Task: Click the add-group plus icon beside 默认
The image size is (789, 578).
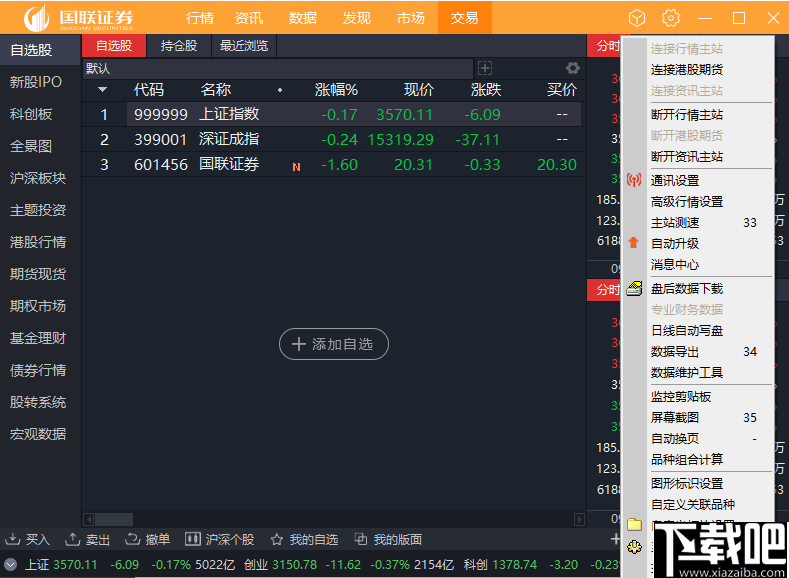Action: click(485, 68)
